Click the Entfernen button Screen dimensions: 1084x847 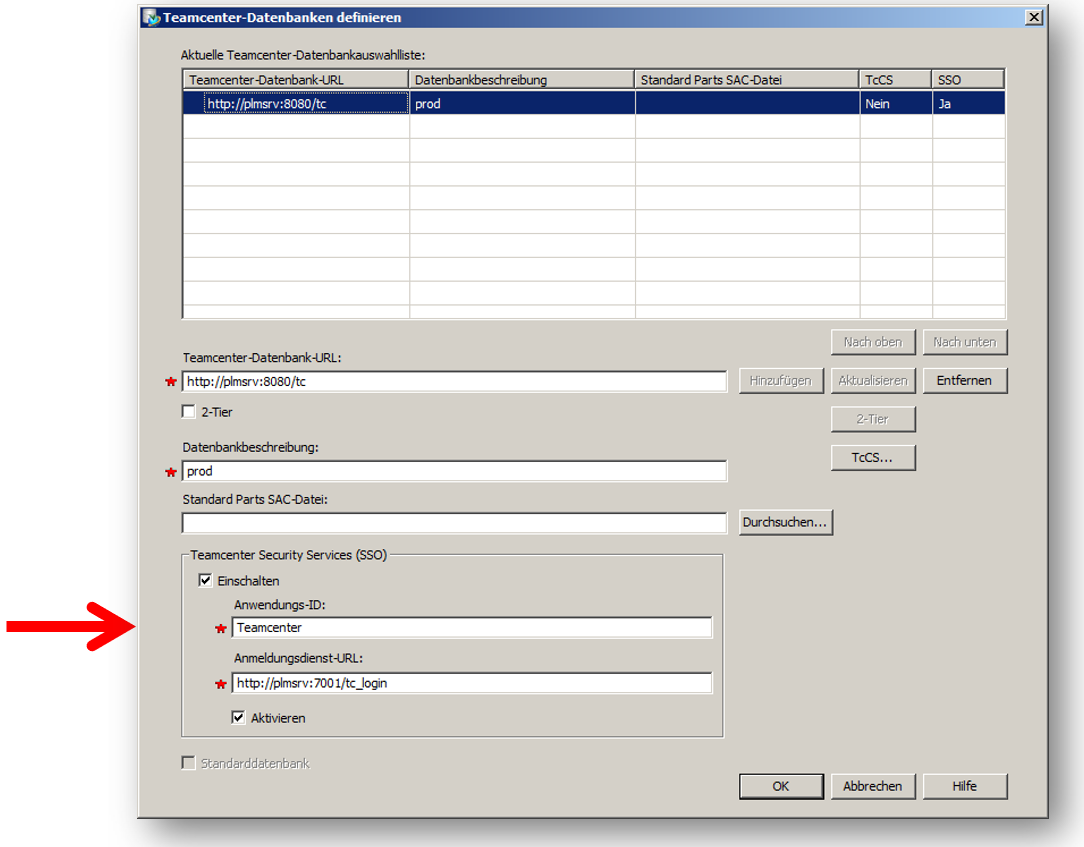coord(964,380)
